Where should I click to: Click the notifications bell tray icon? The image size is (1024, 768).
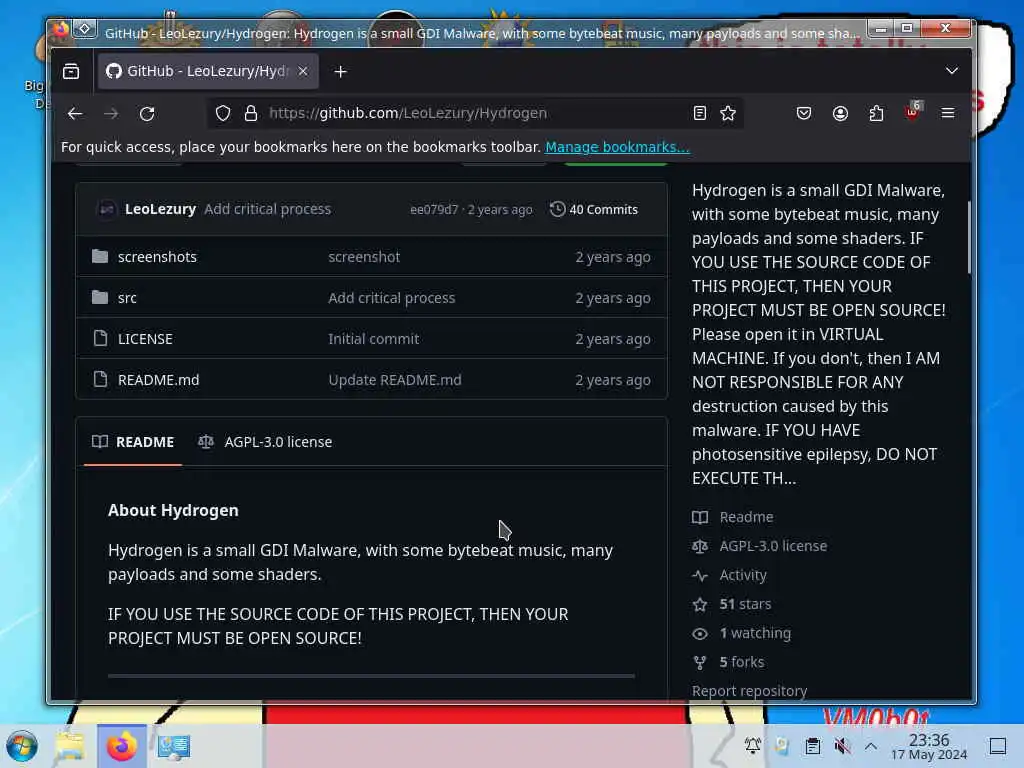(752, 746)
